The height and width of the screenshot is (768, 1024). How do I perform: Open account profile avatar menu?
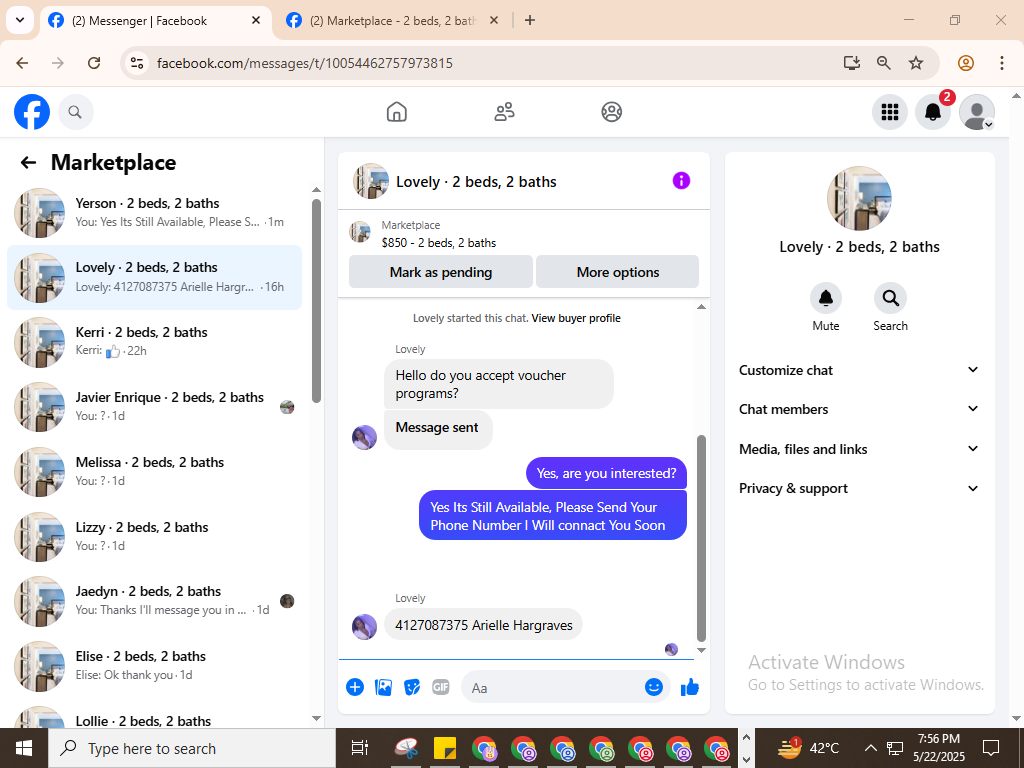(x=976, y=112)
